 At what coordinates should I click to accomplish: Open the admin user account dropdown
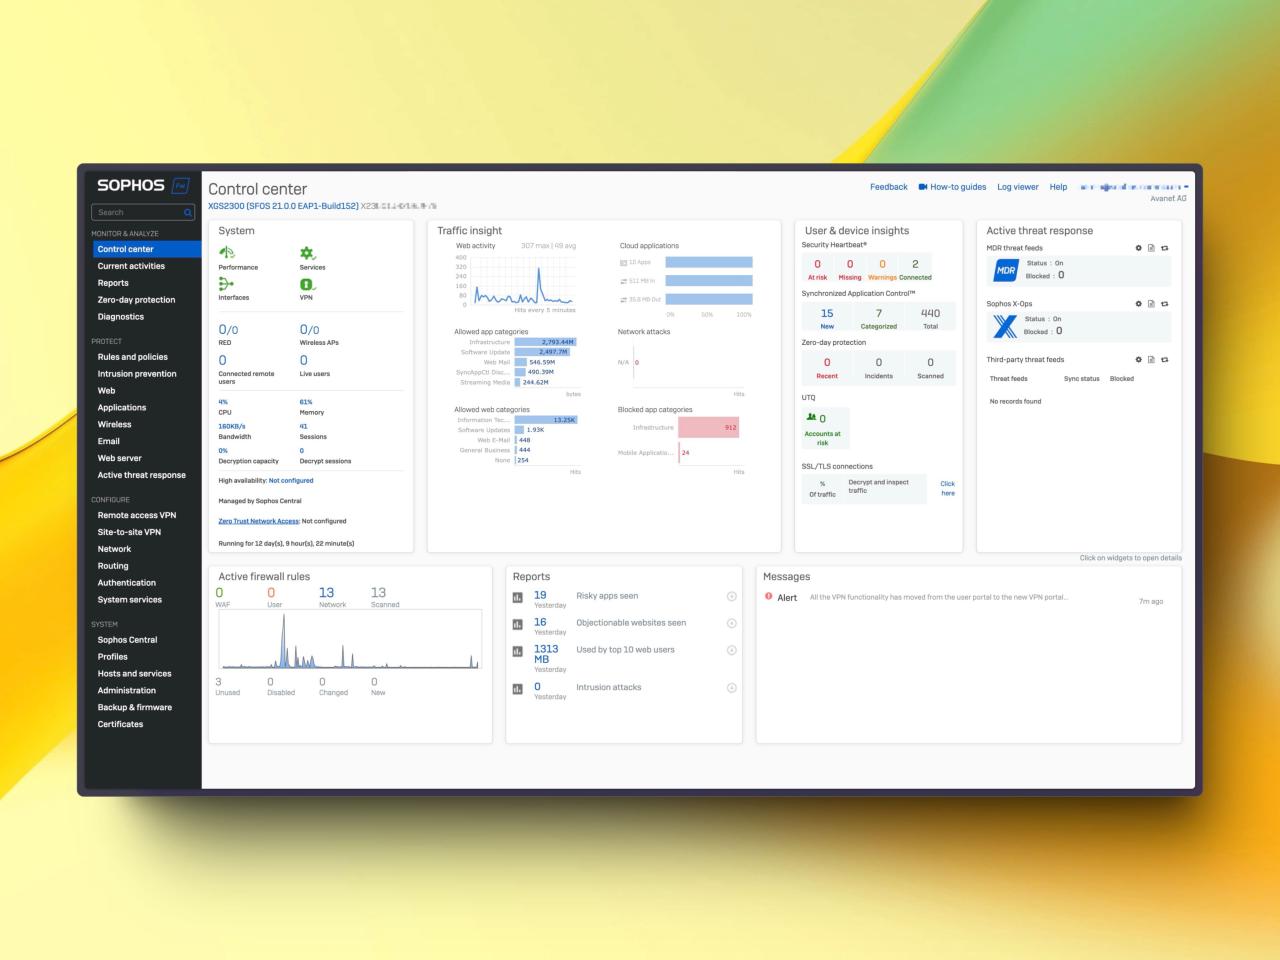click(1134, 187)
